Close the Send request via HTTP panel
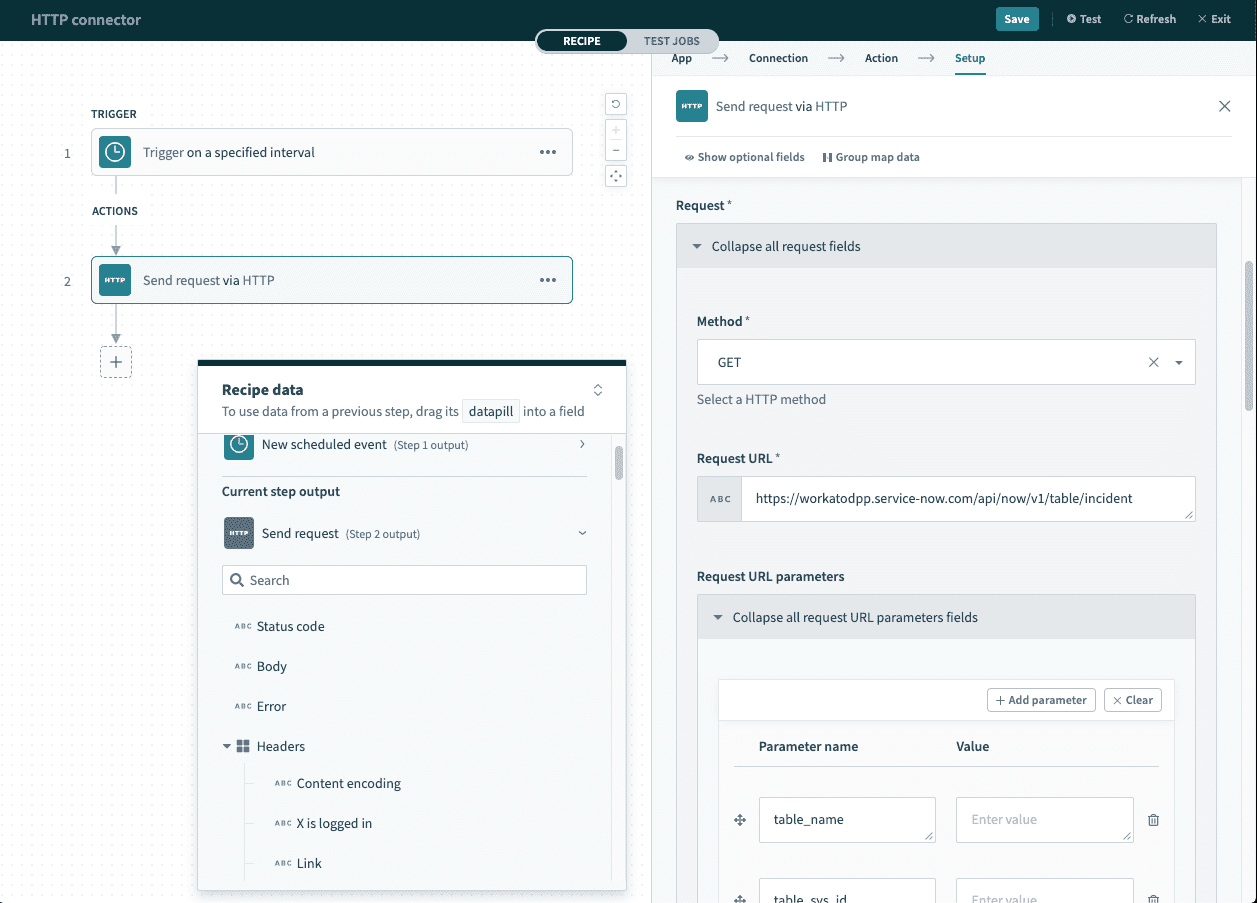The height and width of the screenshot is (903, 1257). point(1224,106)
